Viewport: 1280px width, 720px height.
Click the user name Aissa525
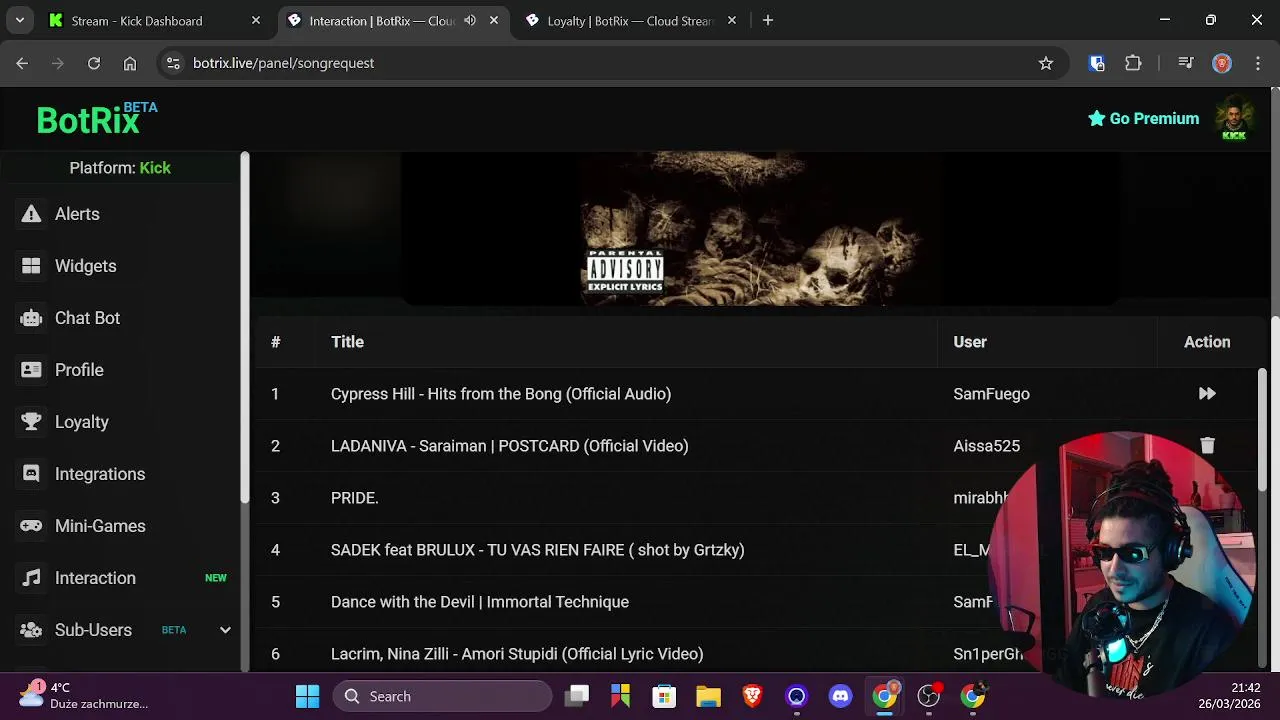click(987, 446)
